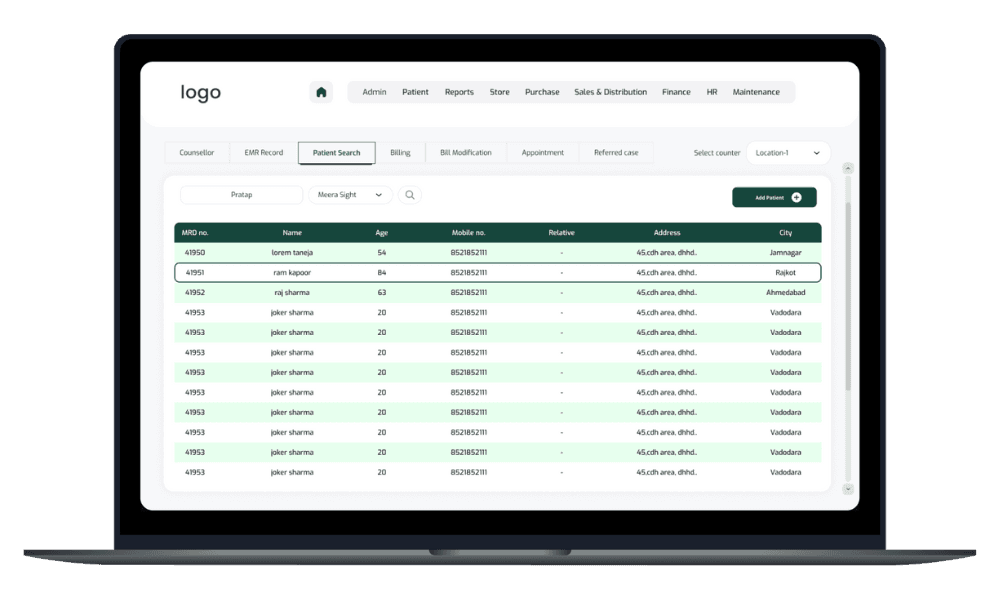Click age 63 in raj sharma row
The height and width of the screenshot is (600, 1000).
pos(381,293)
